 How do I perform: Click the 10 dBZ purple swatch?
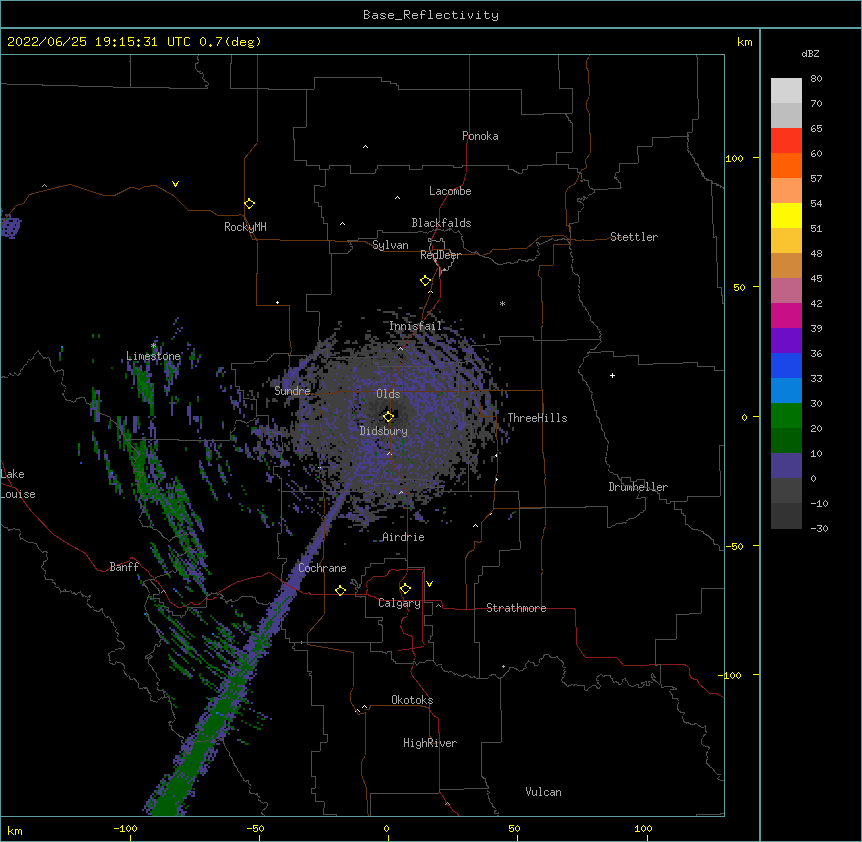pyautogui.click(x=786, y=466)
